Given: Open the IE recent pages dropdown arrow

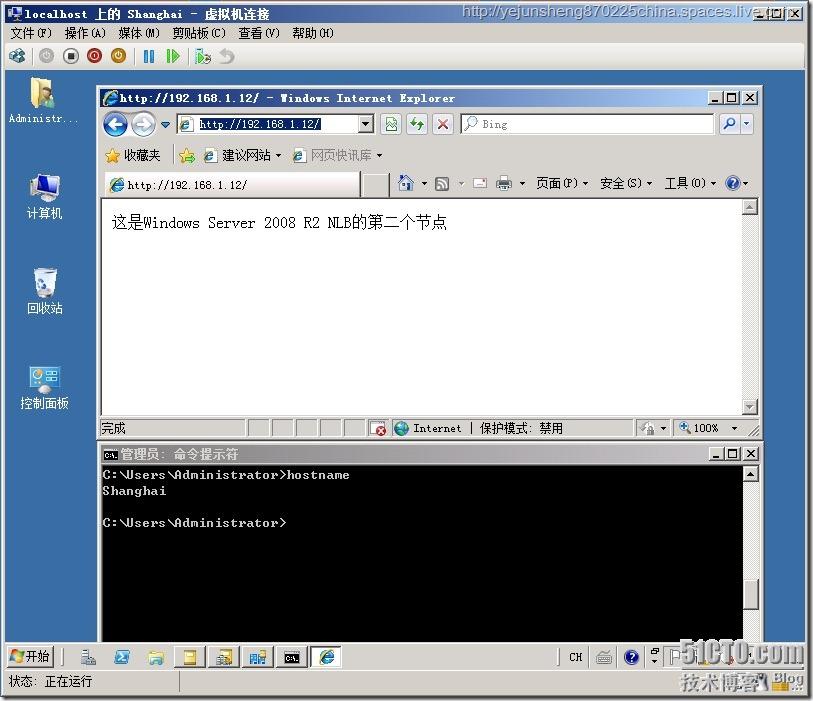Looking at the screenshot, I should (x=165, y=124).
